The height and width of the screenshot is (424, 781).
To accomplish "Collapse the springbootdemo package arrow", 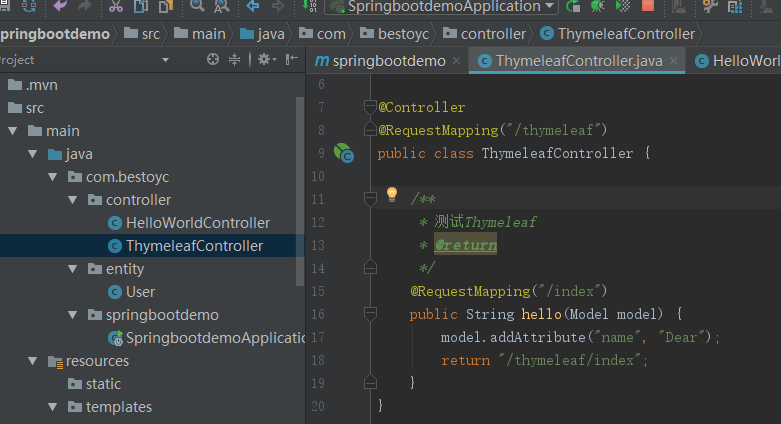I will coord(73,315).
